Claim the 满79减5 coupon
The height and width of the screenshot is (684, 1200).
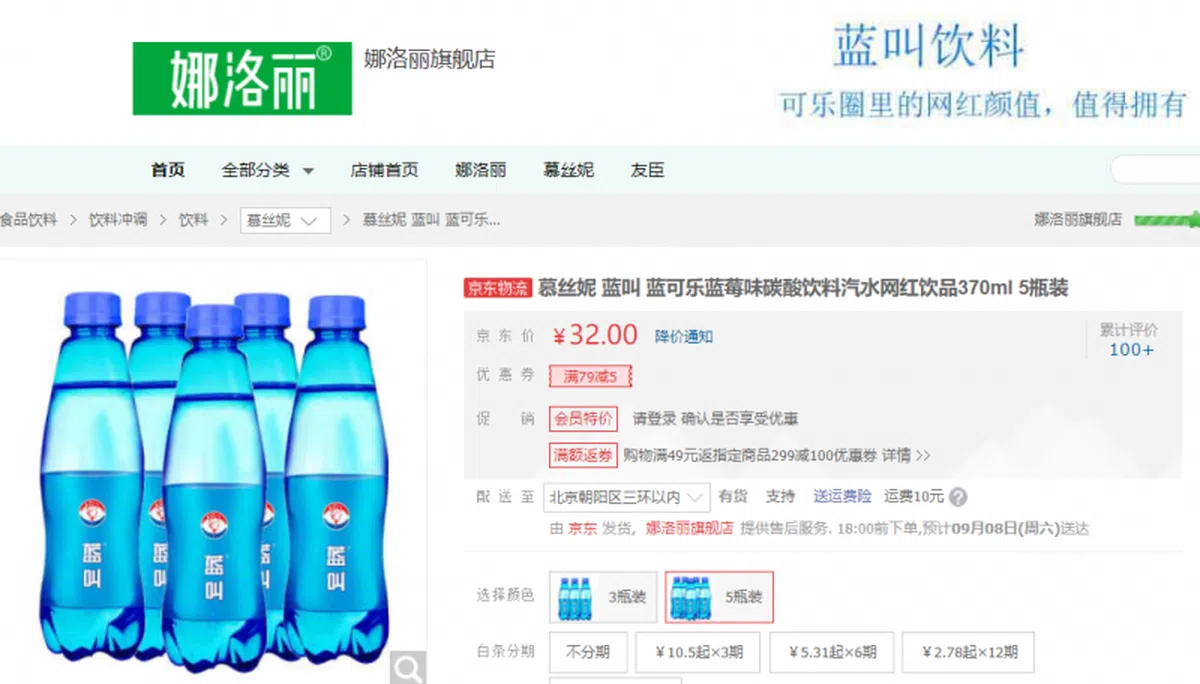(590, 377)
